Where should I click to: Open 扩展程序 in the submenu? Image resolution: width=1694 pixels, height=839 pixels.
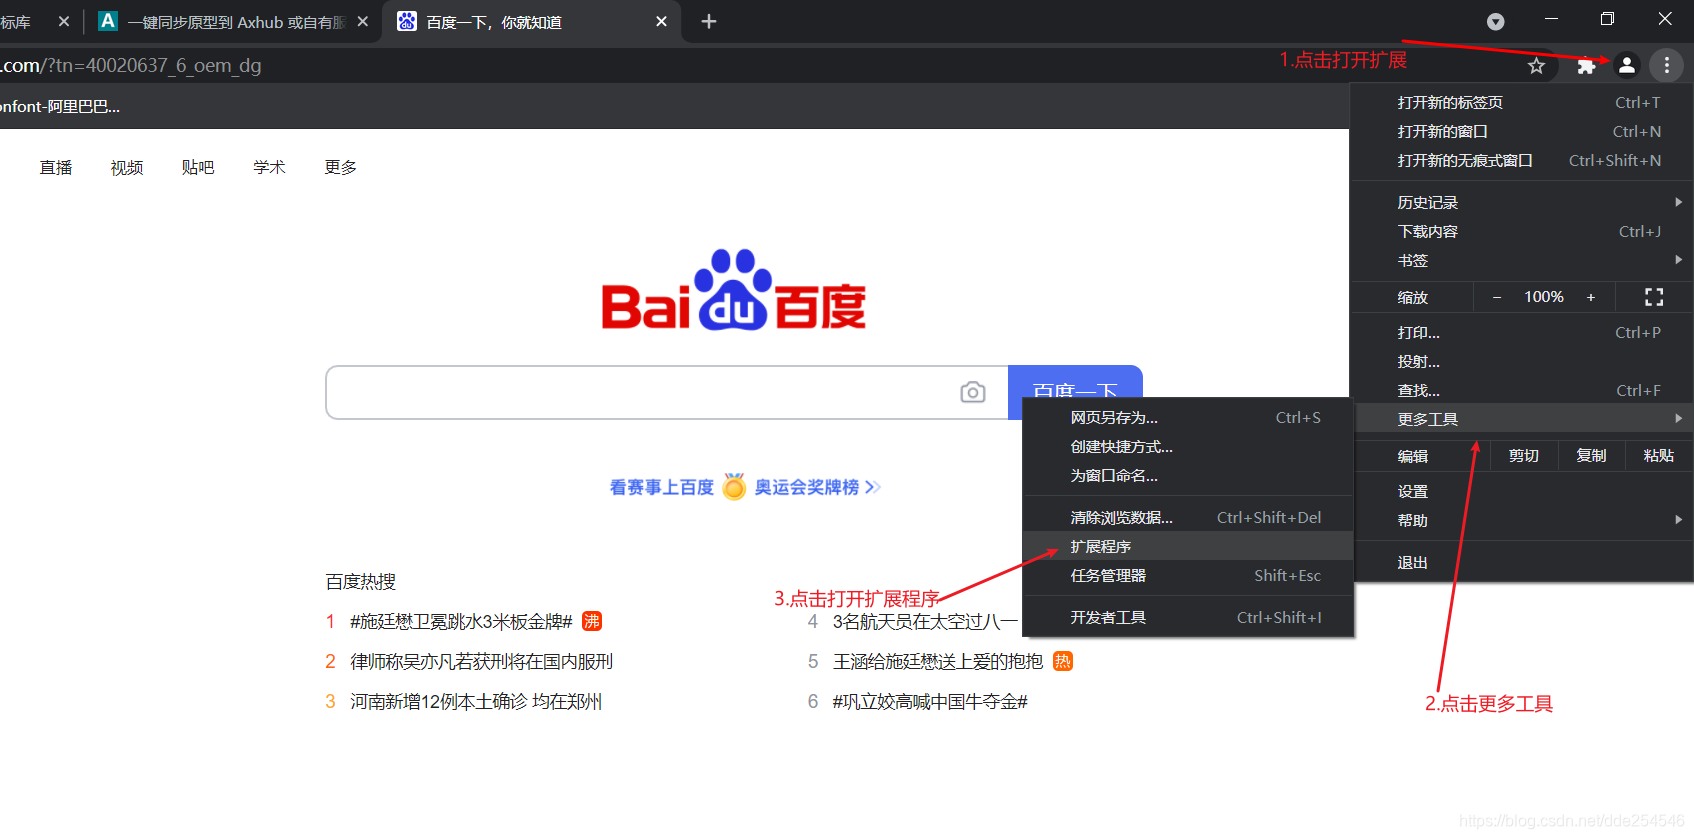pos(1188,546)
